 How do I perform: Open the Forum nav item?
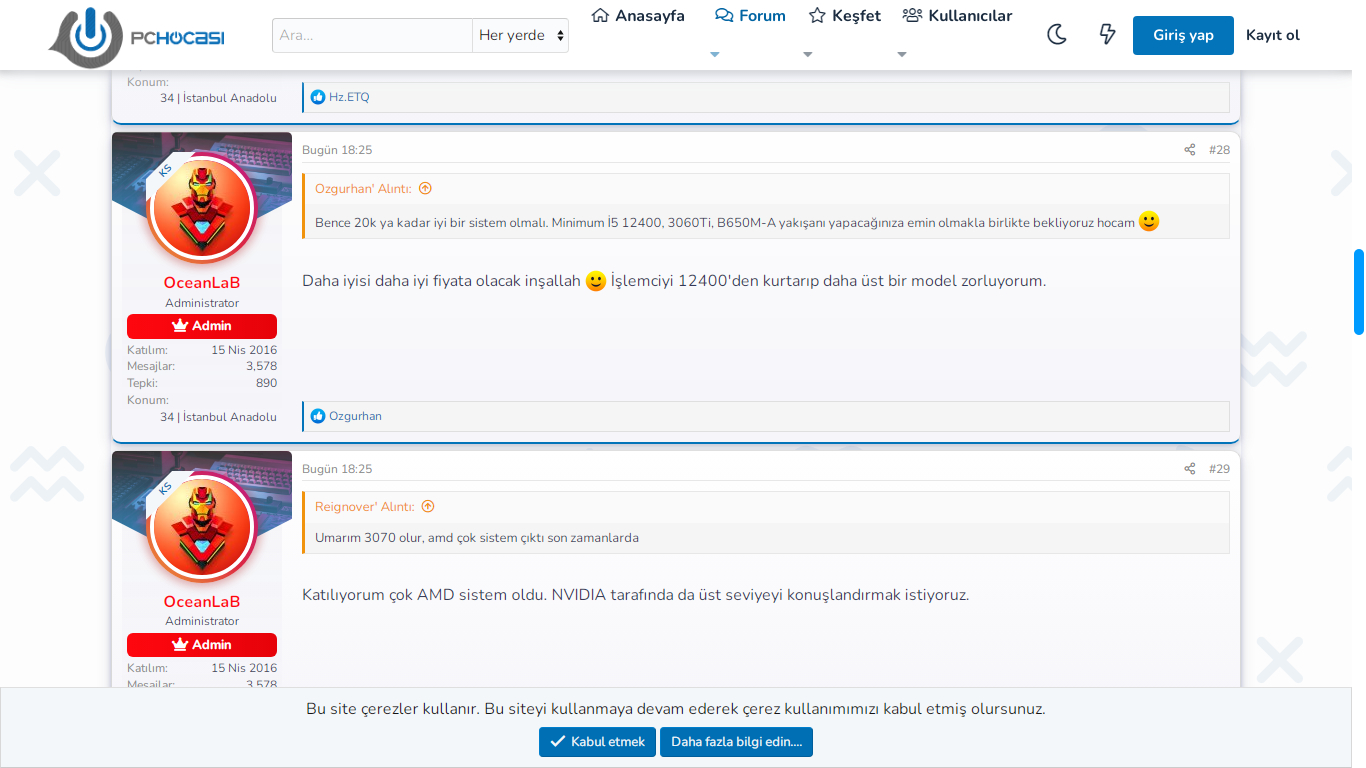750,16
